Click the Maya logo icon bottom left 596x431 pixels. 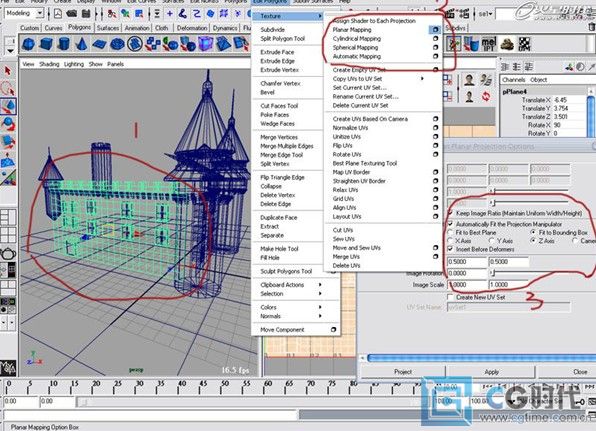(8, 368)
